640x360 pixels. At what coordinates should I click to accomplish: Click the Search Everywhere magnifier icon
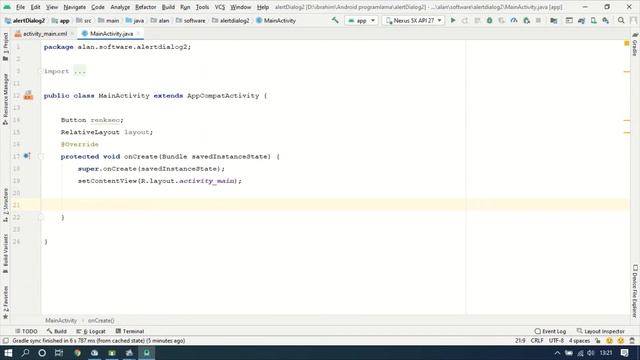[621, 20]
